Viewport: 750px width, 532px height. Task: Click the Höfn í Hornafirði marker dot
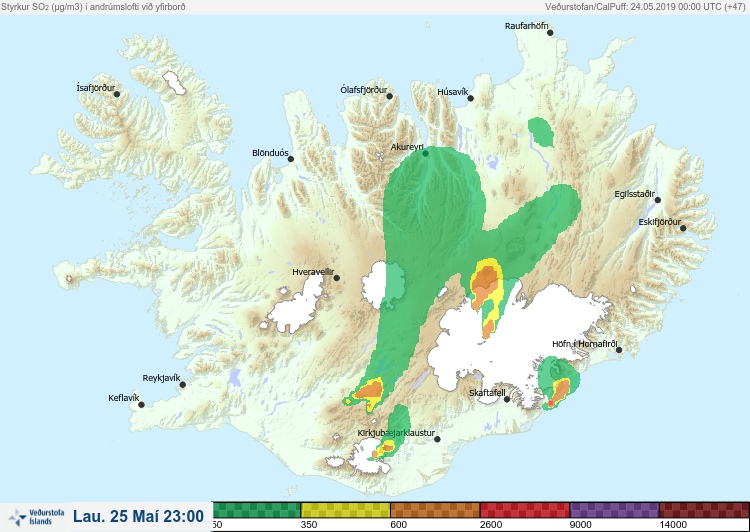tap(619, 350)
